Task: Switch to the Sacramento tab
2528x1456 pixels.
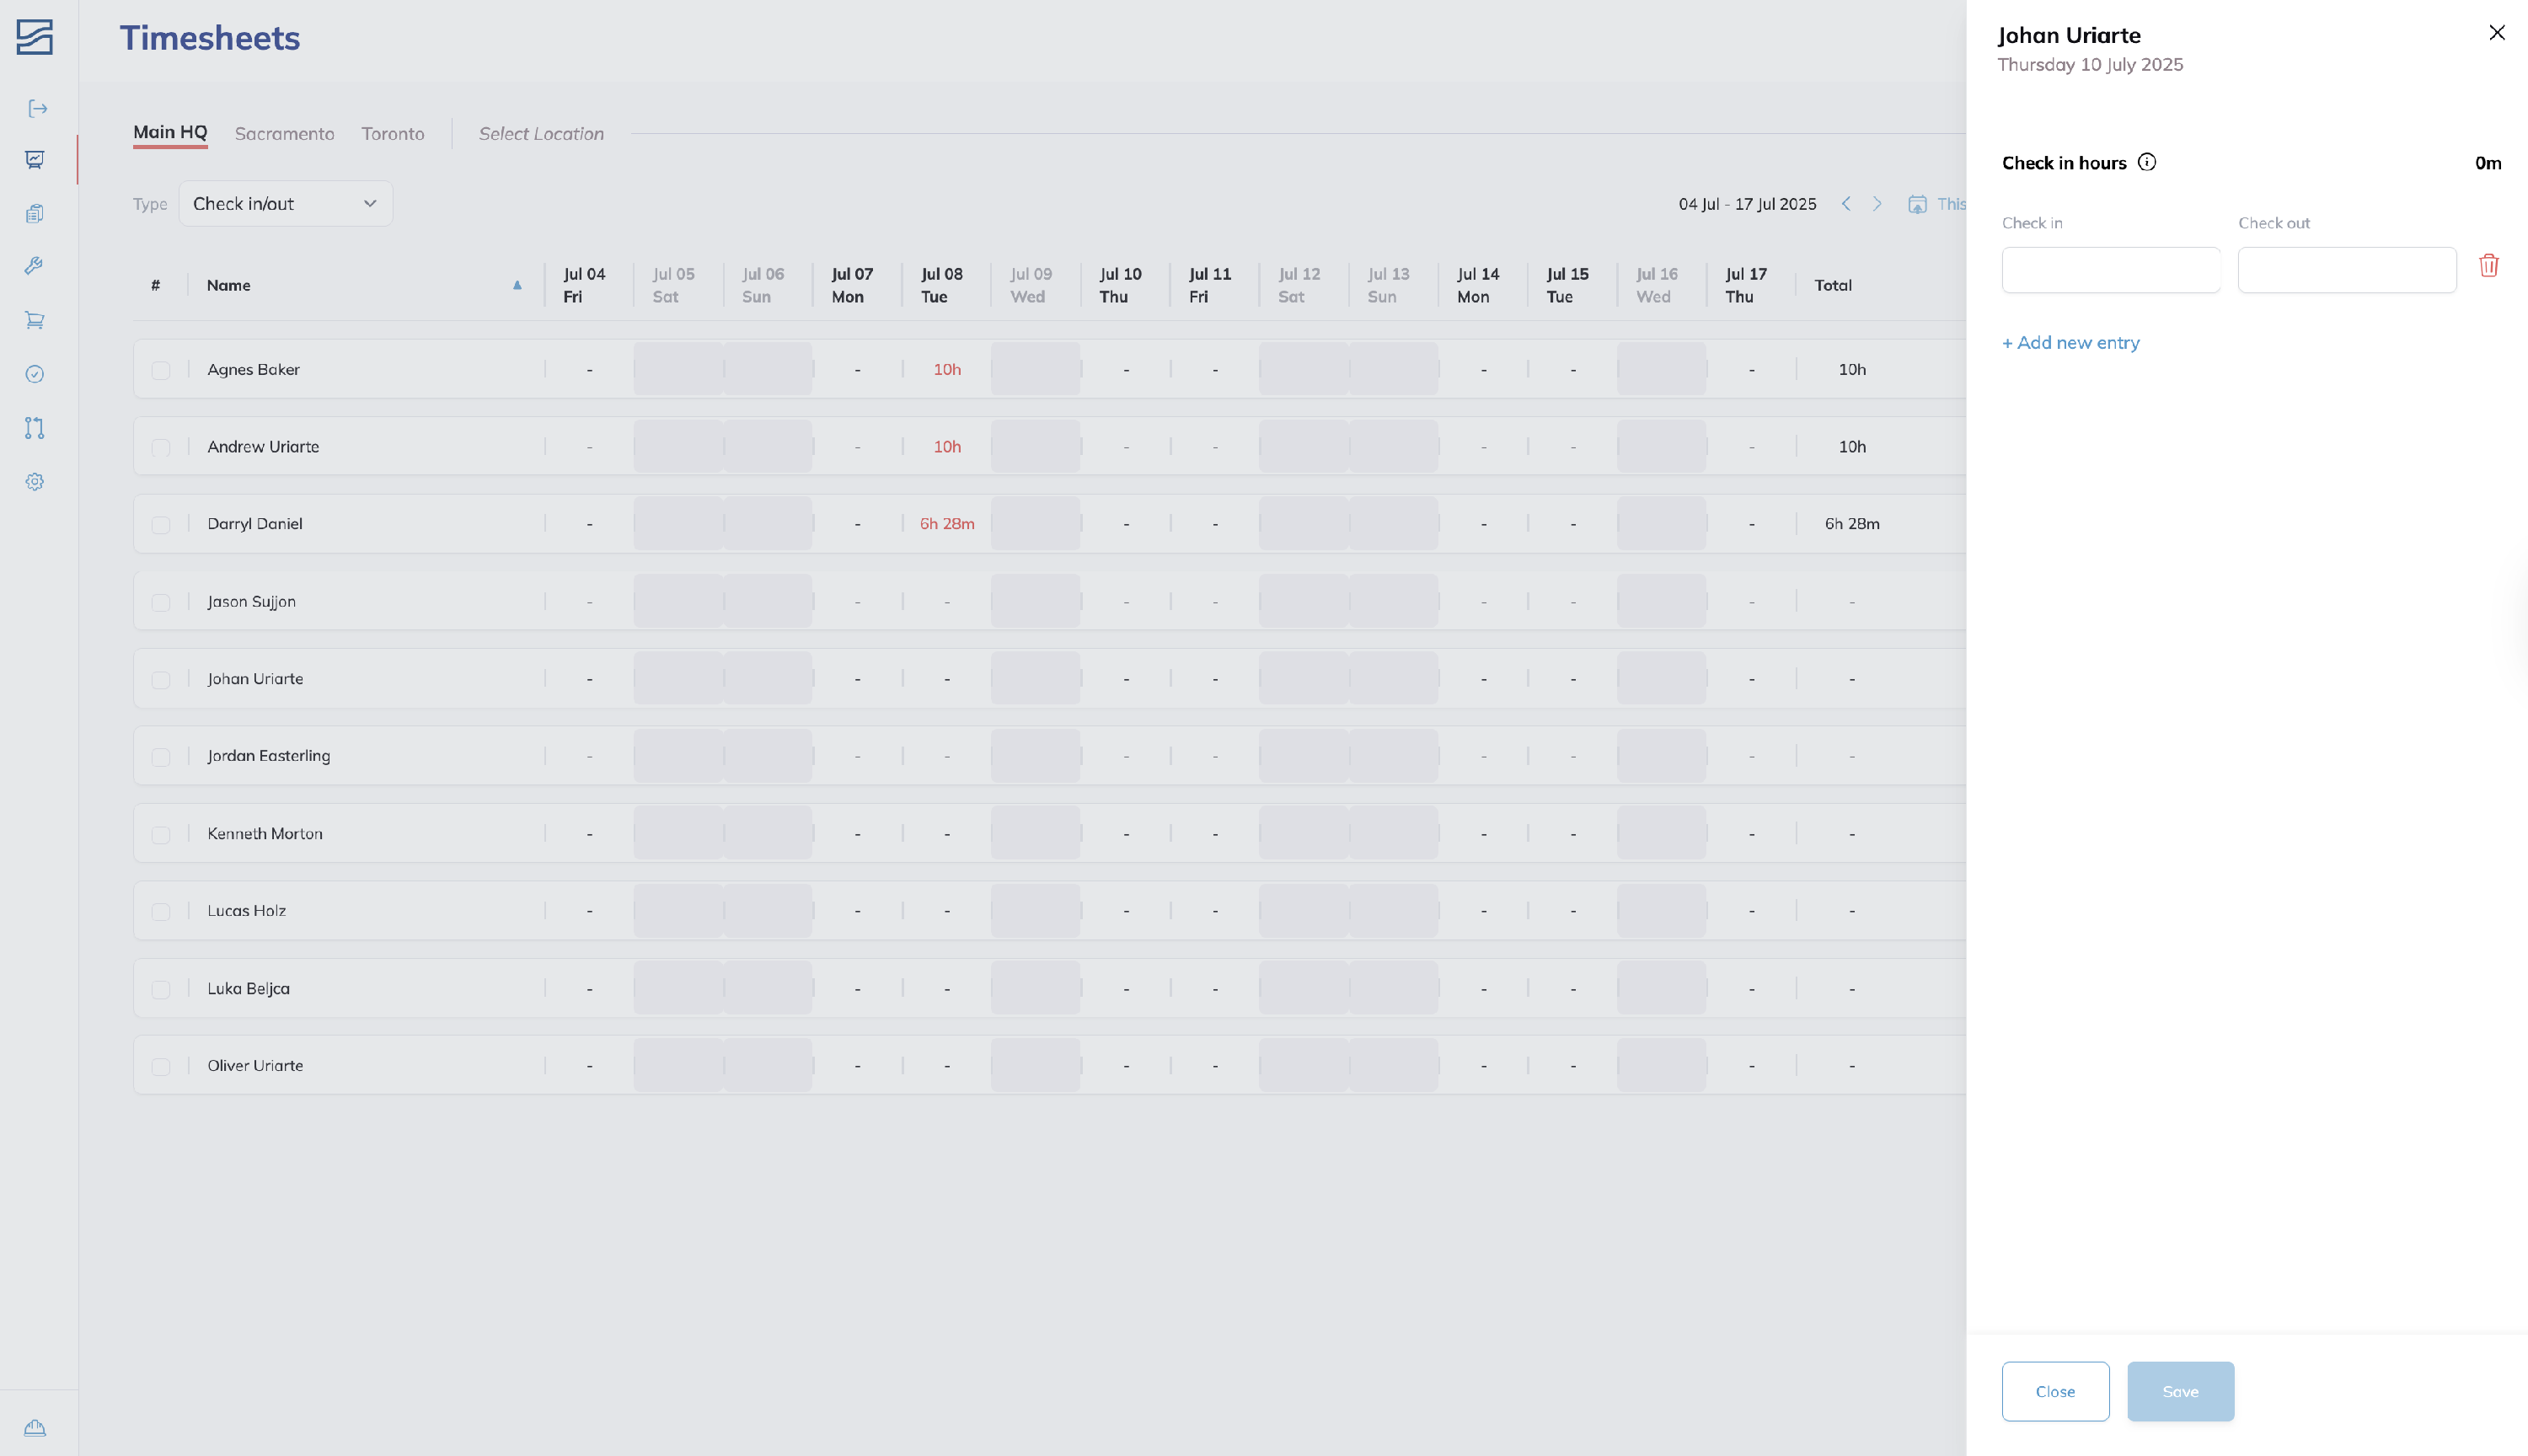Action: [284, 134]
